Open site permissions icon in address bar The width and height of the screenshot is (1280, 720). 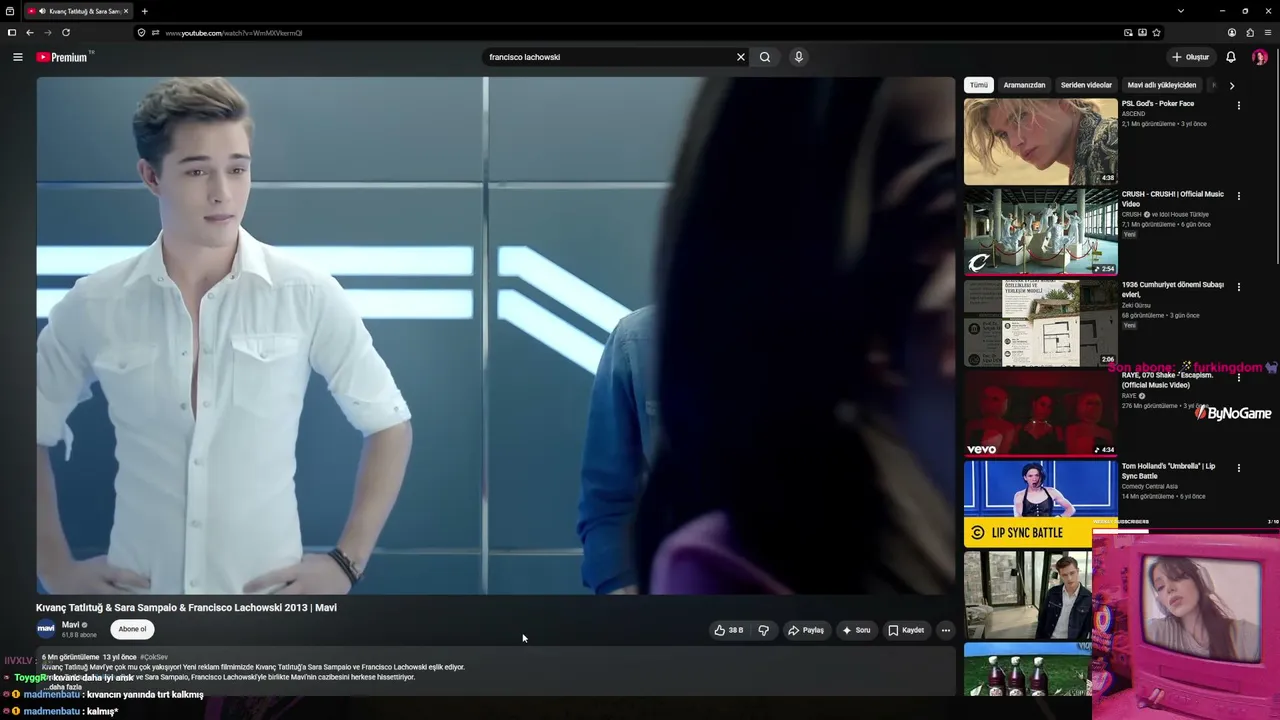155,33
